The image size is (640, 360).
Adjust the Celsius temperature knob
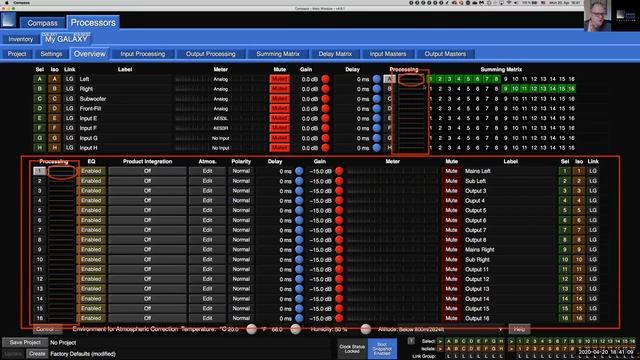pyautogui.click(x=251, y=329)
